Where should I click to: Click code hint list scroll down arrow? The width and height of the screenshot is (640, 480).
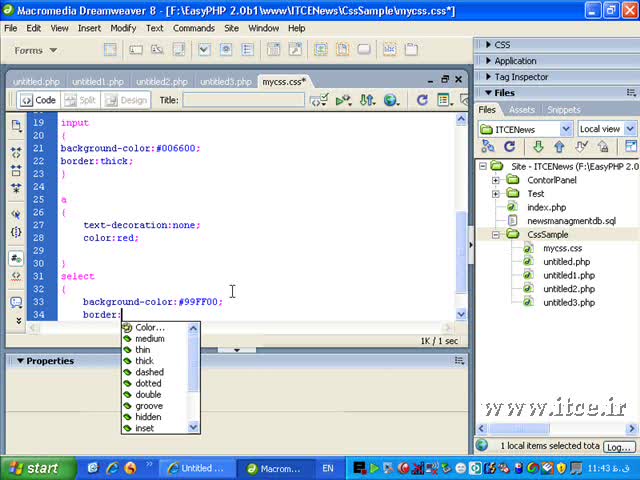193,427
